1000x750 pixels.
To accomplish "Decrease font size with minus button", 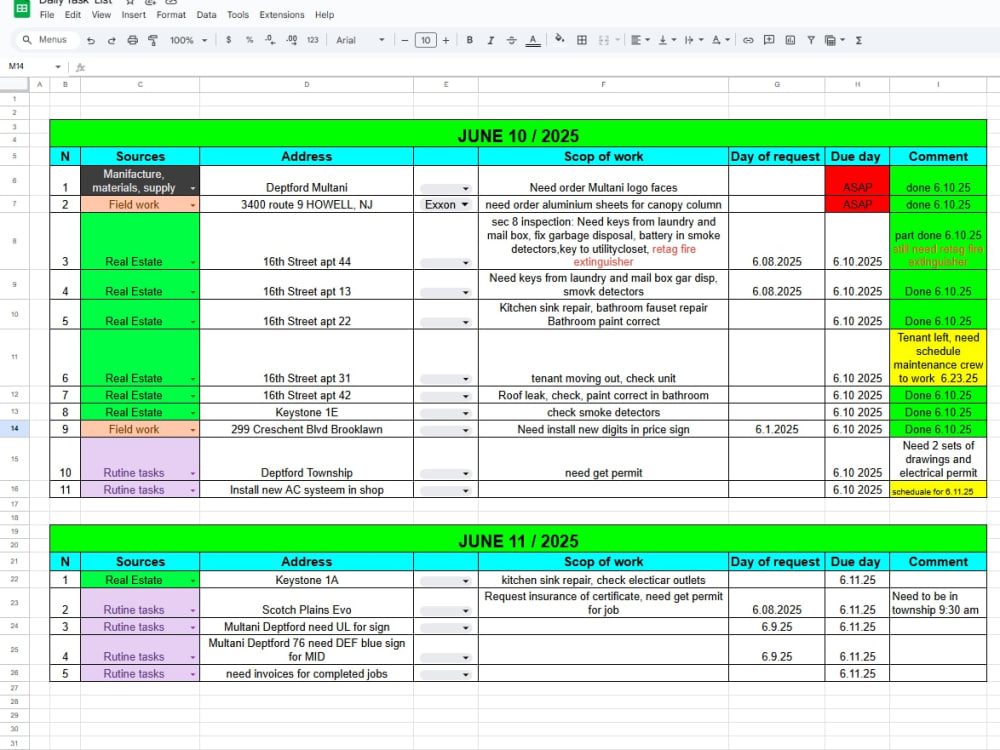I will [x=404, y=40].
